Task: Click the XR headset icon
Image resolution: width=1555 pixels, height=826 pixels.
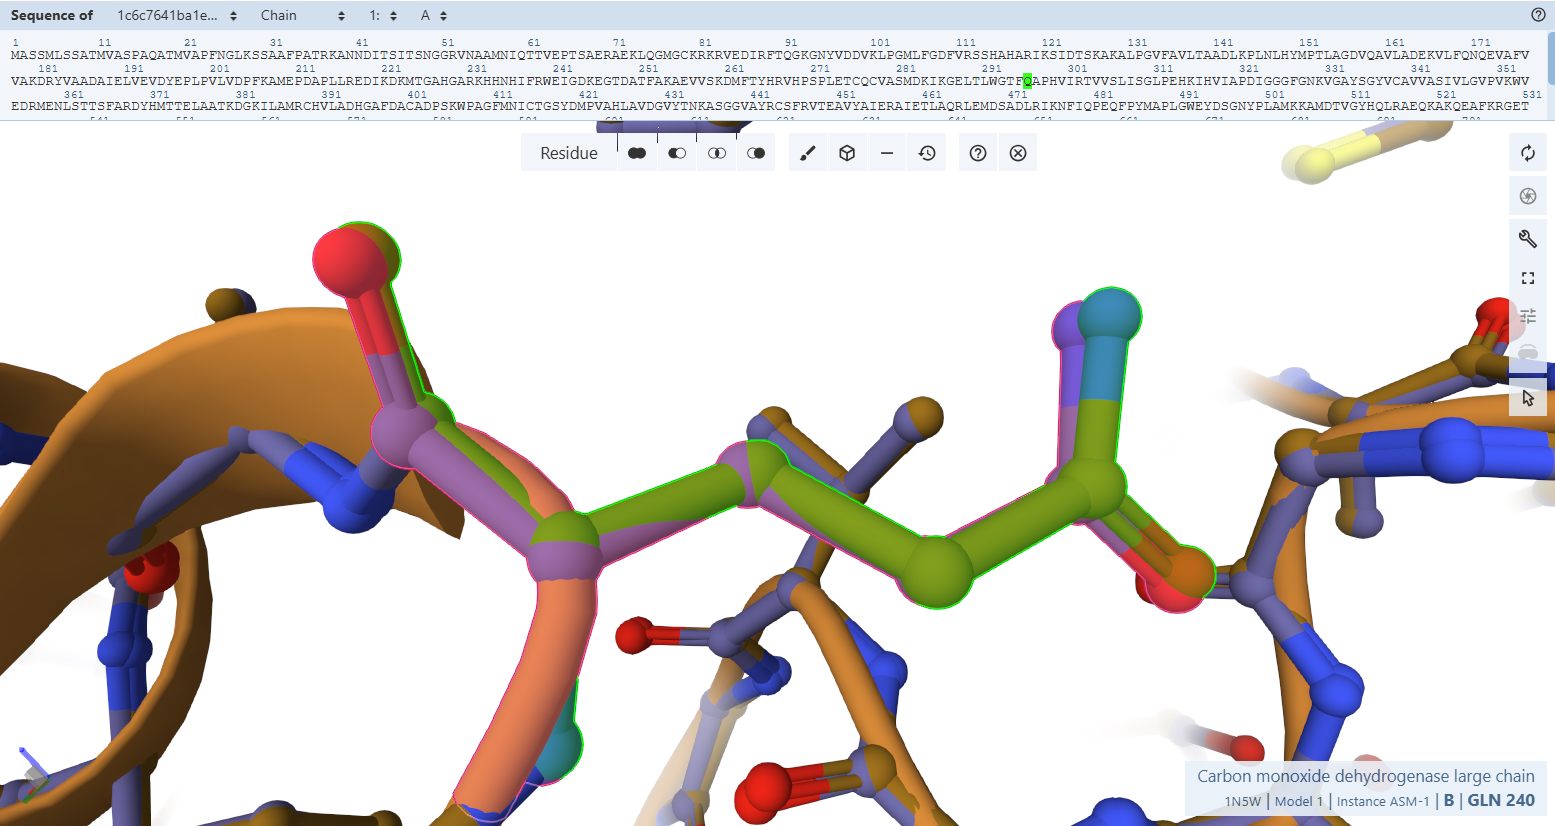Action: point(1528,353)
